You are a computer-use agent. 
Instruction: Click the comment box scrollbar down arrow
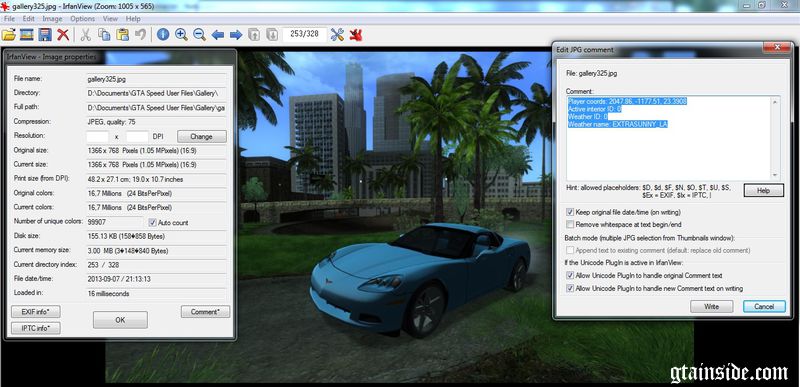point(776,175)
